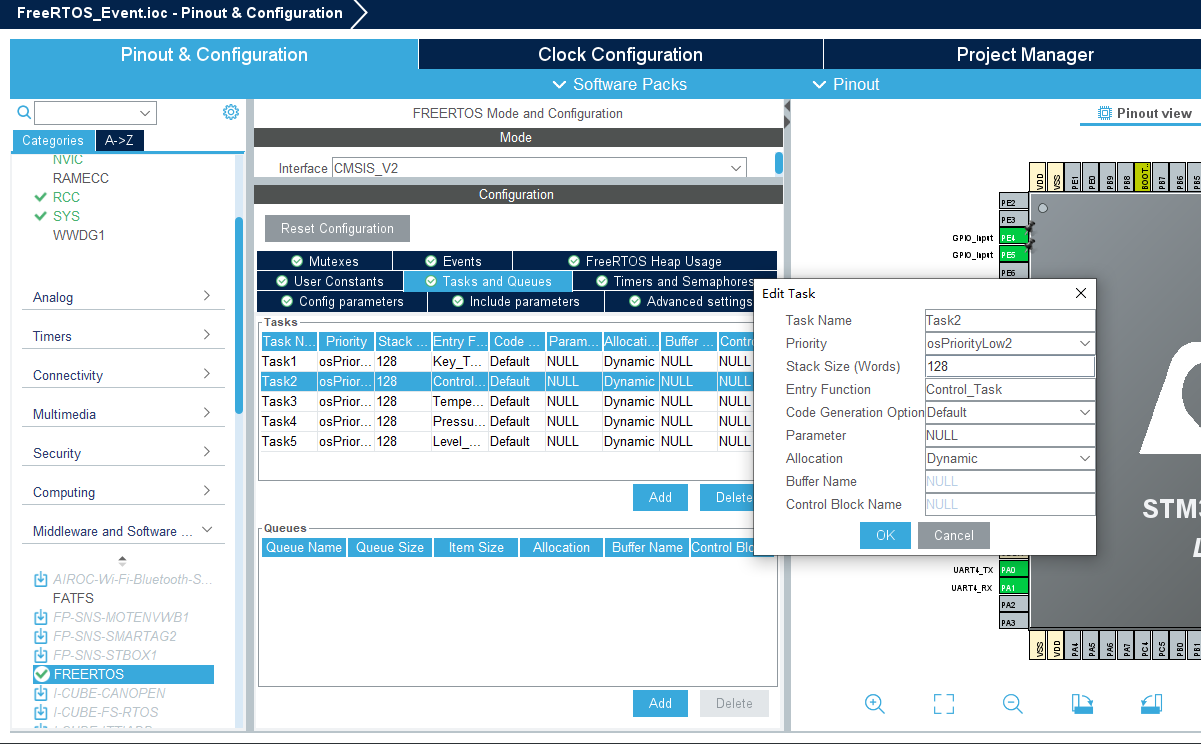Open the Priority dropdown in Edit Task
1201x744 pixels.
point(1085,343)
